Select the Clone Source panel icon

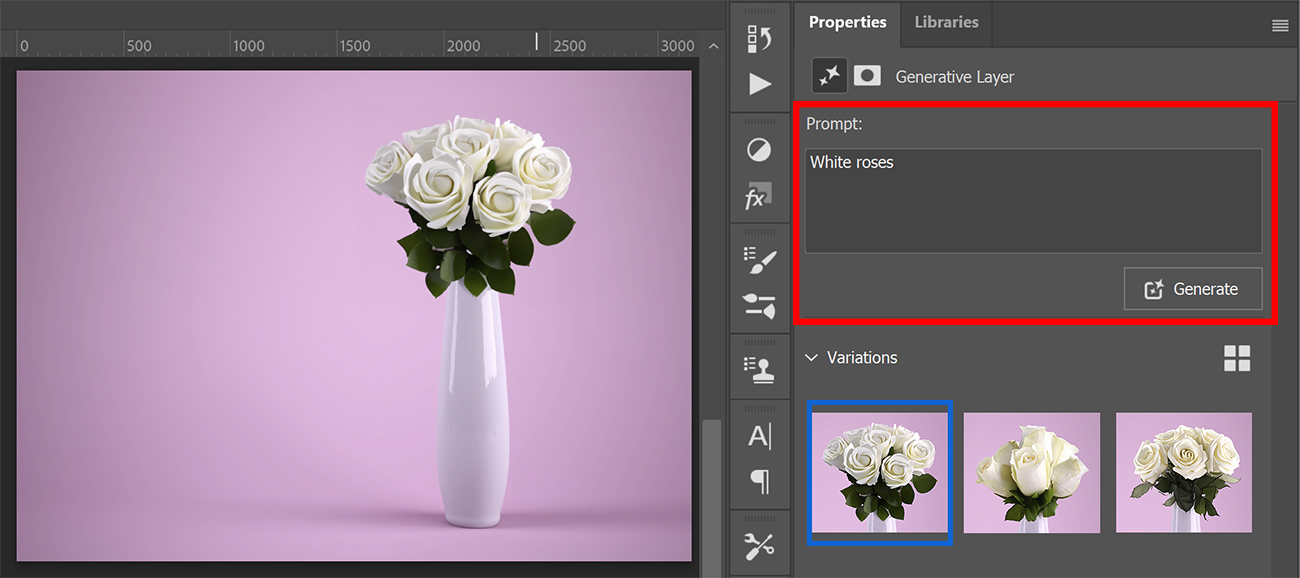pos(760,366)
